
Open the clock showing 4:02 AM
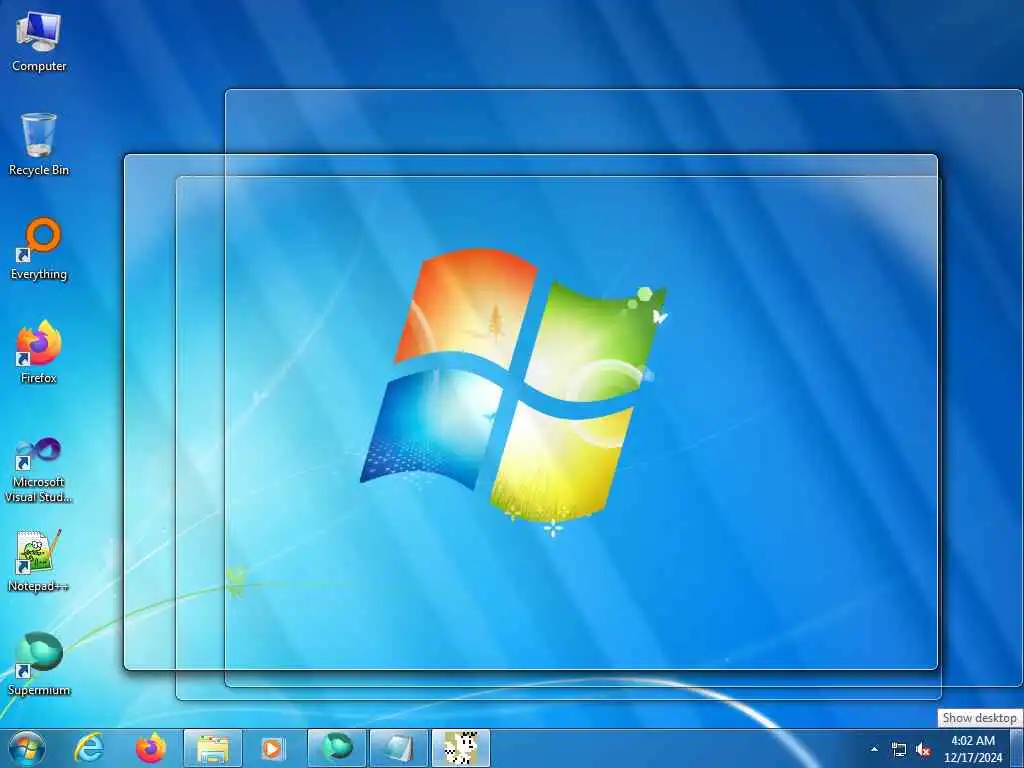973,749
